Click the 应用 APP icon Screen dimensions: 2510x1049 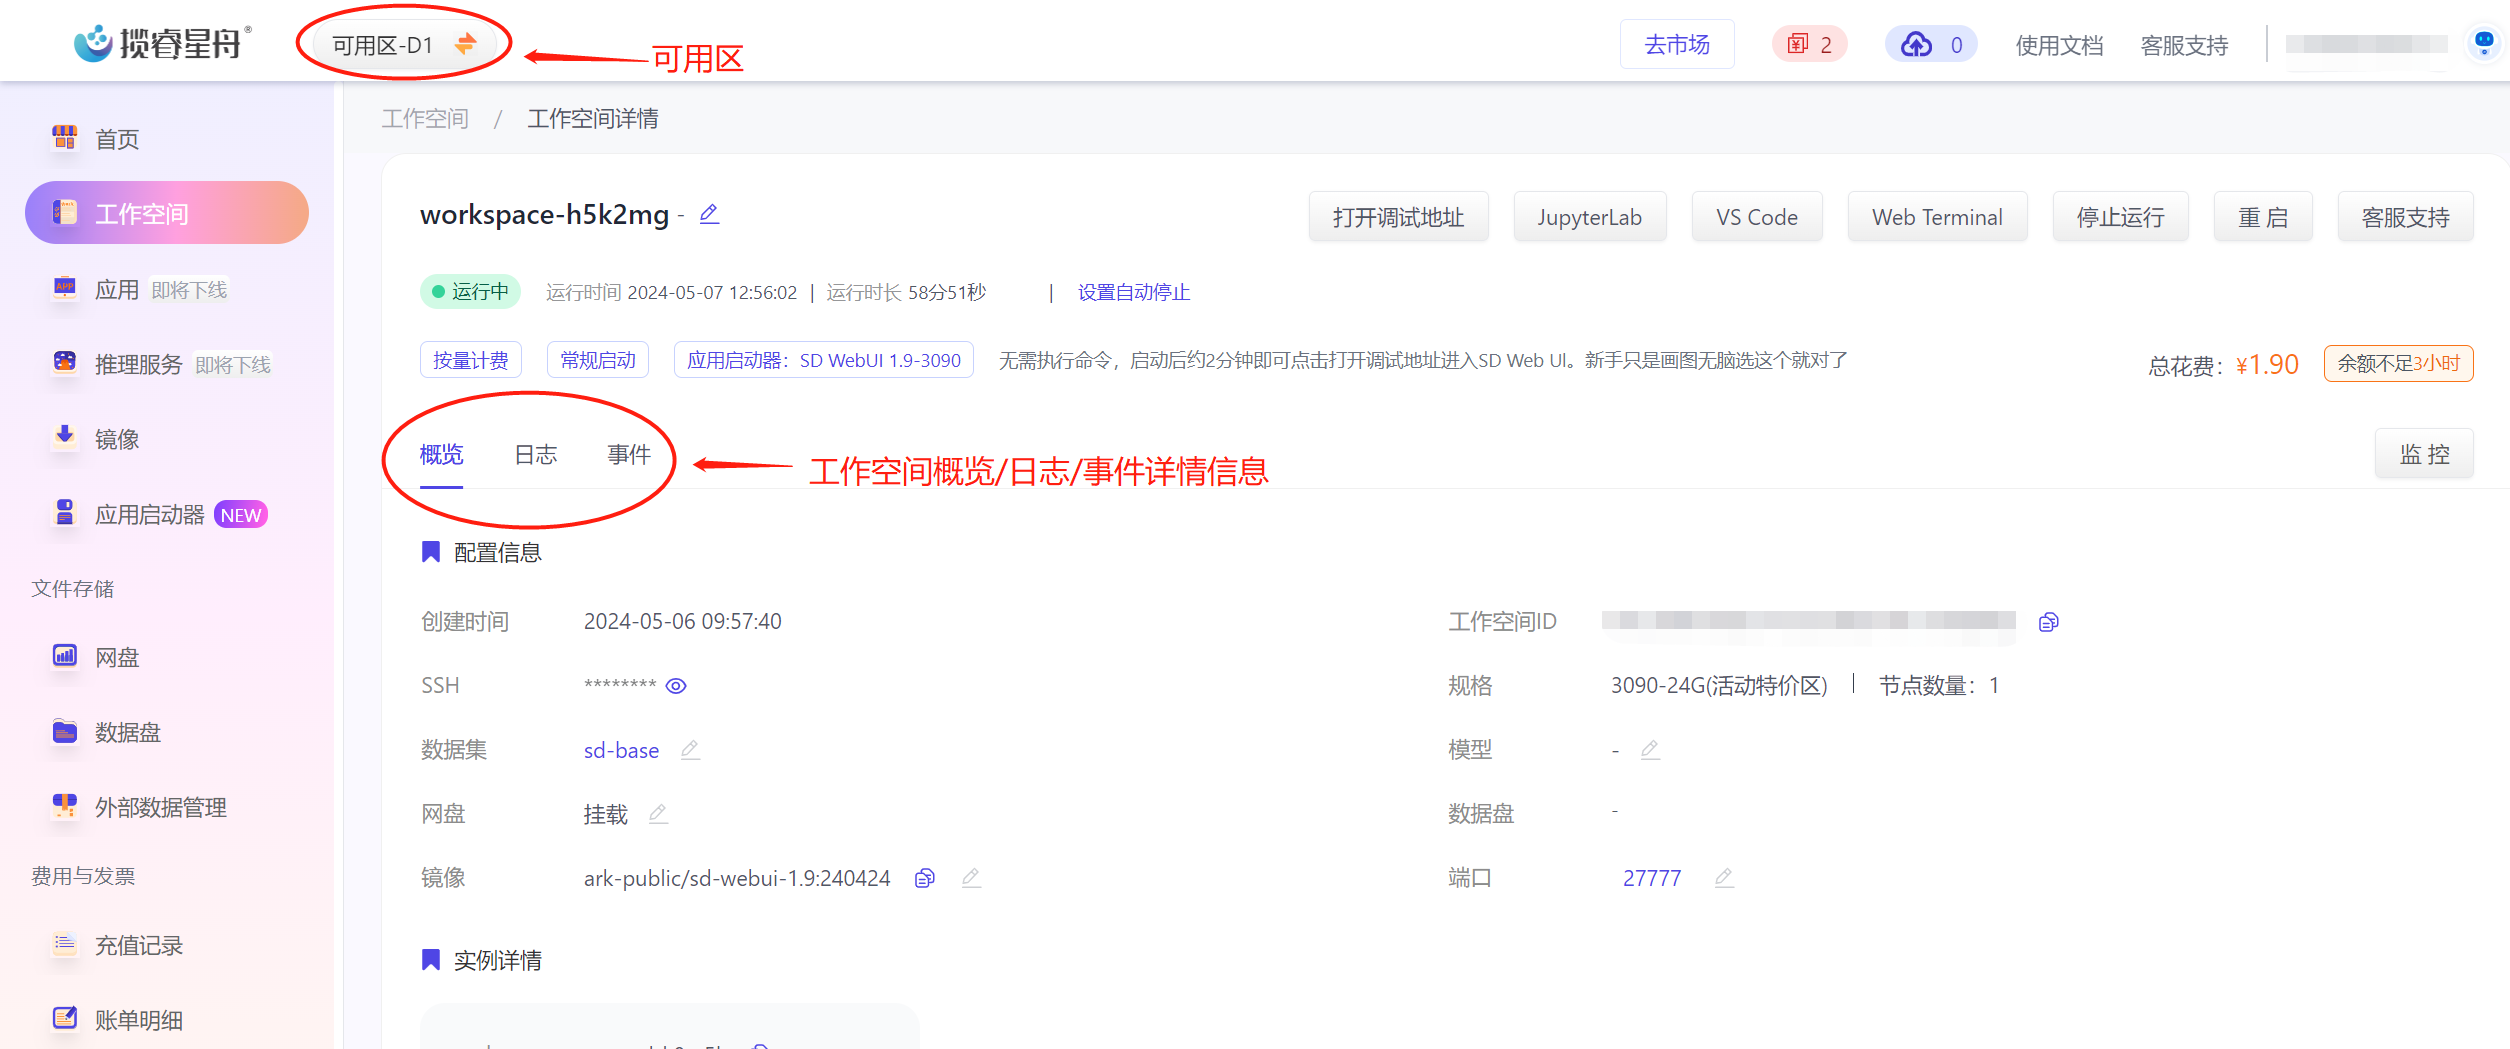pos(65,288)
